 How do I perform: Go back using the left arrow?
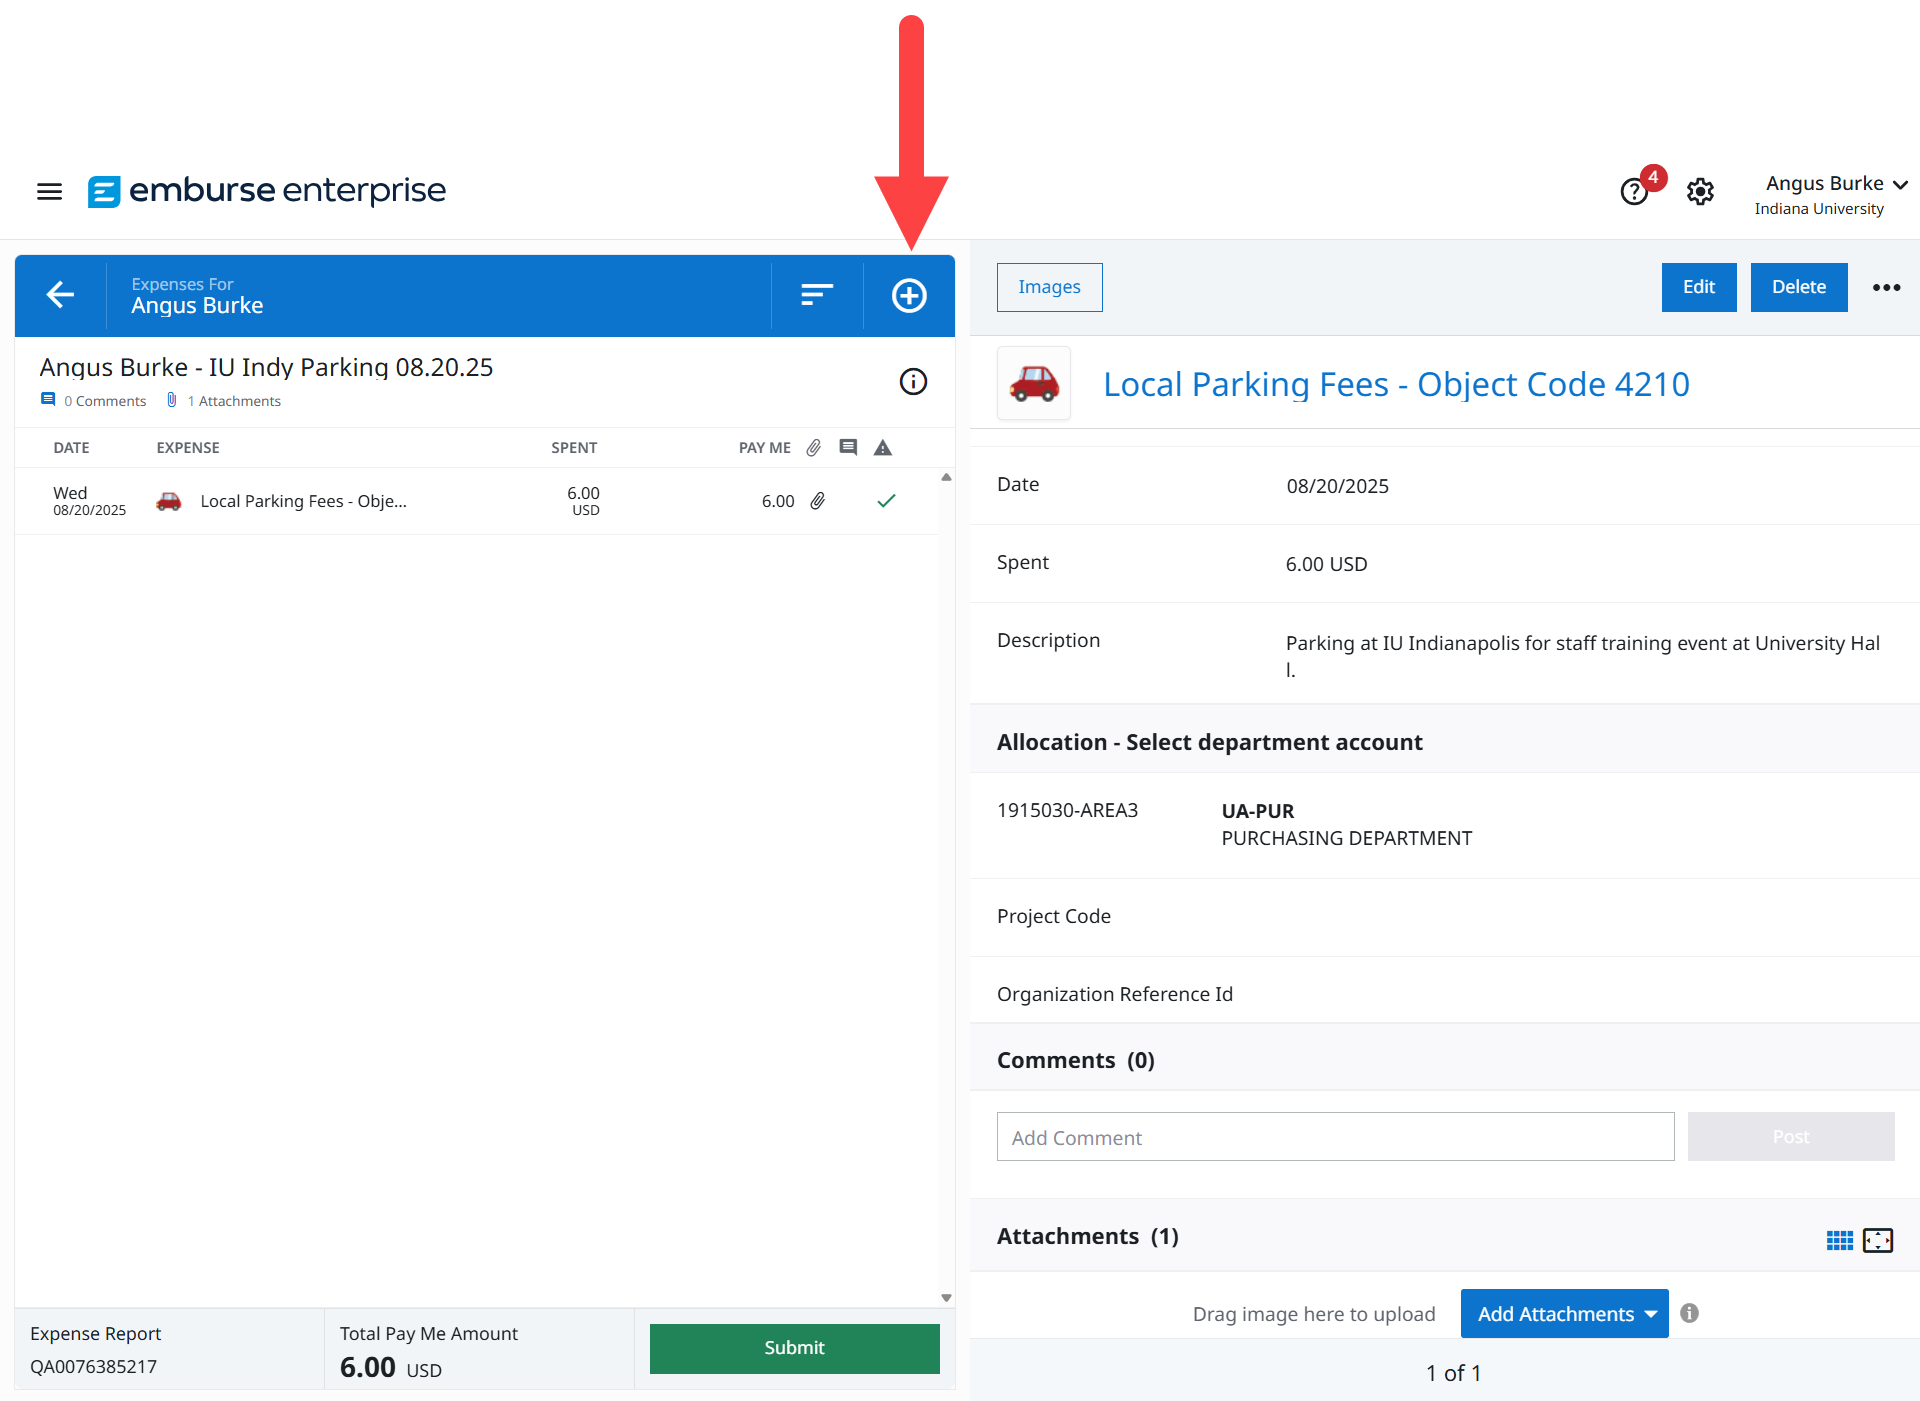click(60, 295)
